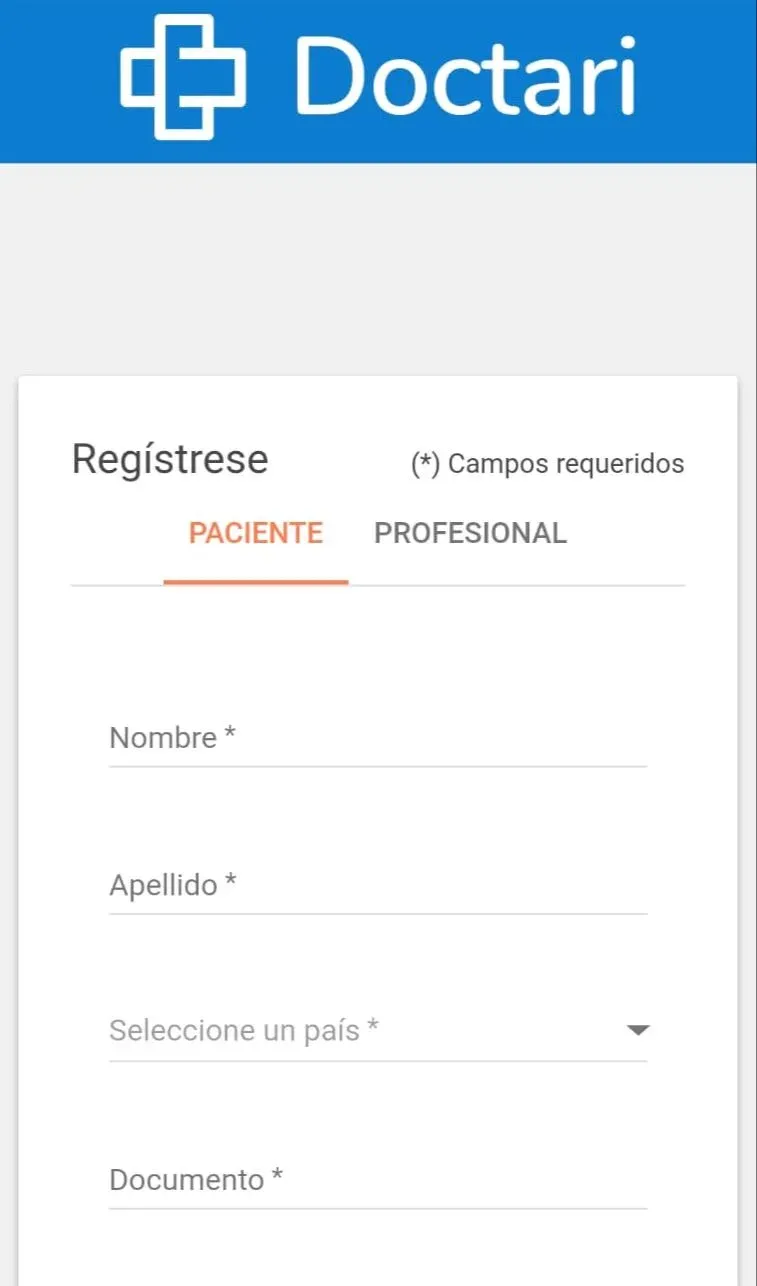This screenshot has height=1286, width=757.
Task: Click the Doctari medical cross logo icon
Action: [183, 76]
